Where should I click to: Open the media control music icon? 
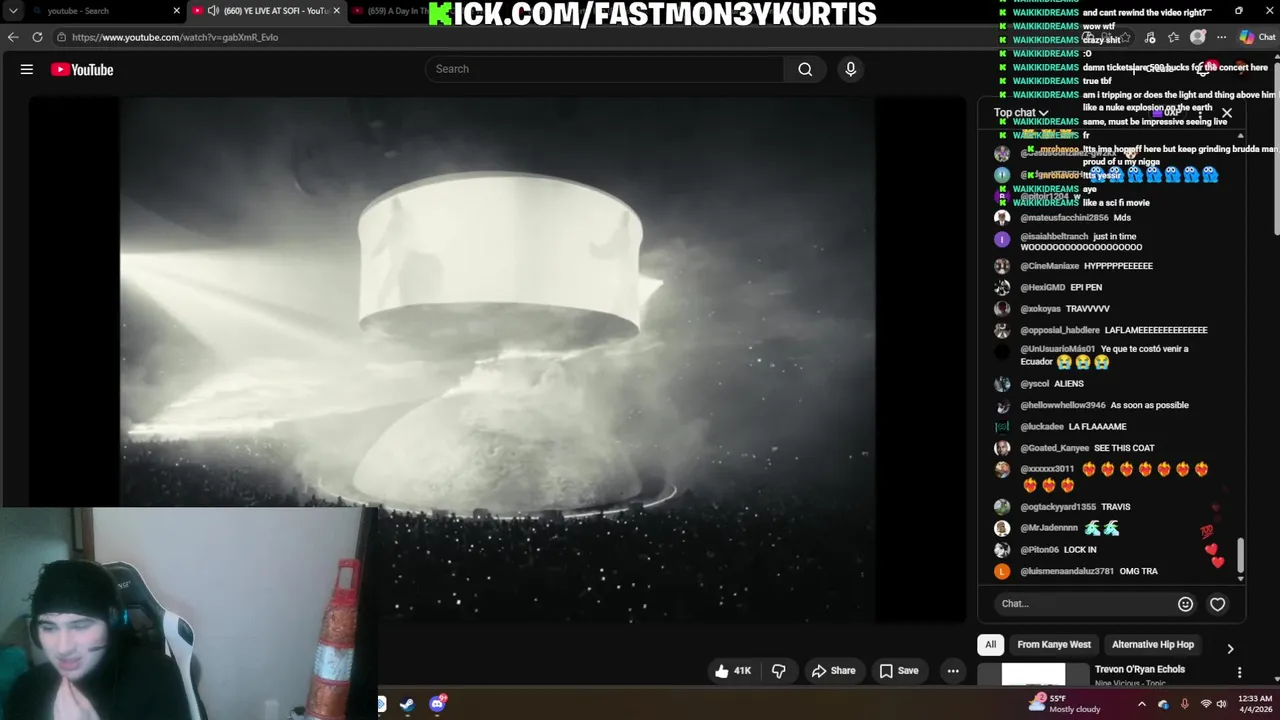(x=1149, y=37)
